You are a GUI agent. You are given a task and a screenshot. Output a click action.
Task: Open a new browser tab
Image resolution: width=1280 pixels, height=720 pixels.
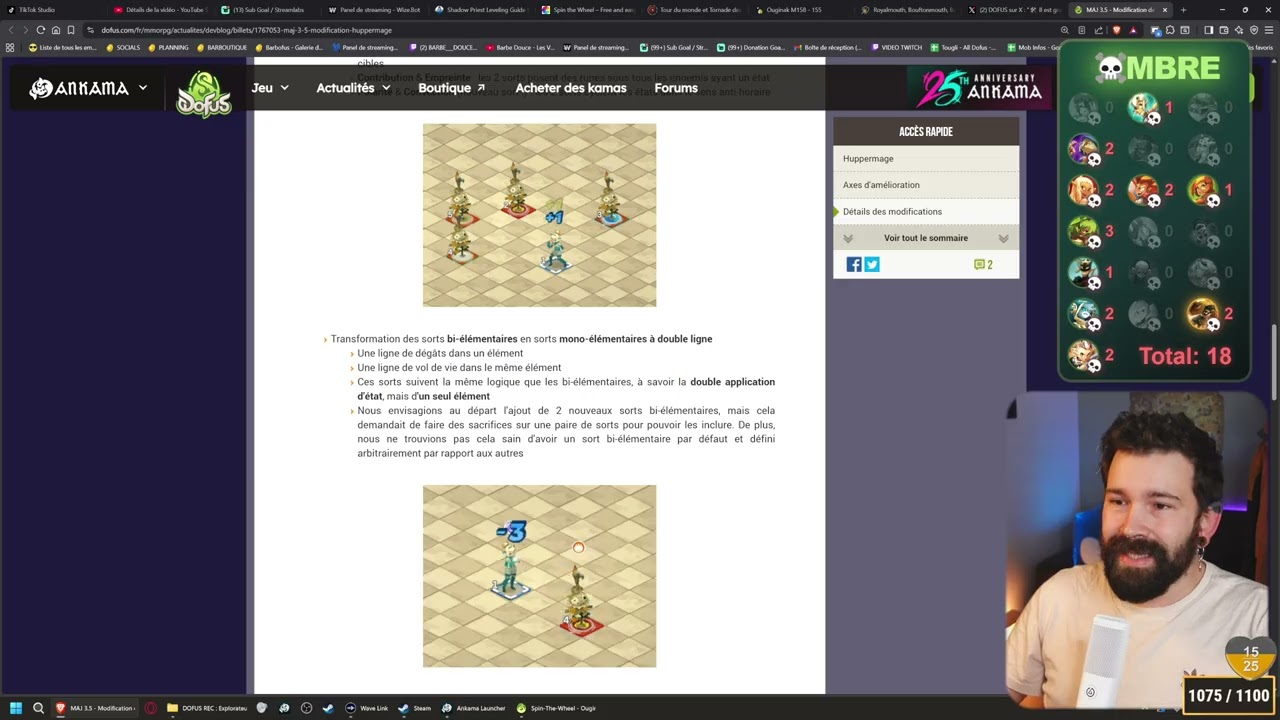tap(1183, 10)
